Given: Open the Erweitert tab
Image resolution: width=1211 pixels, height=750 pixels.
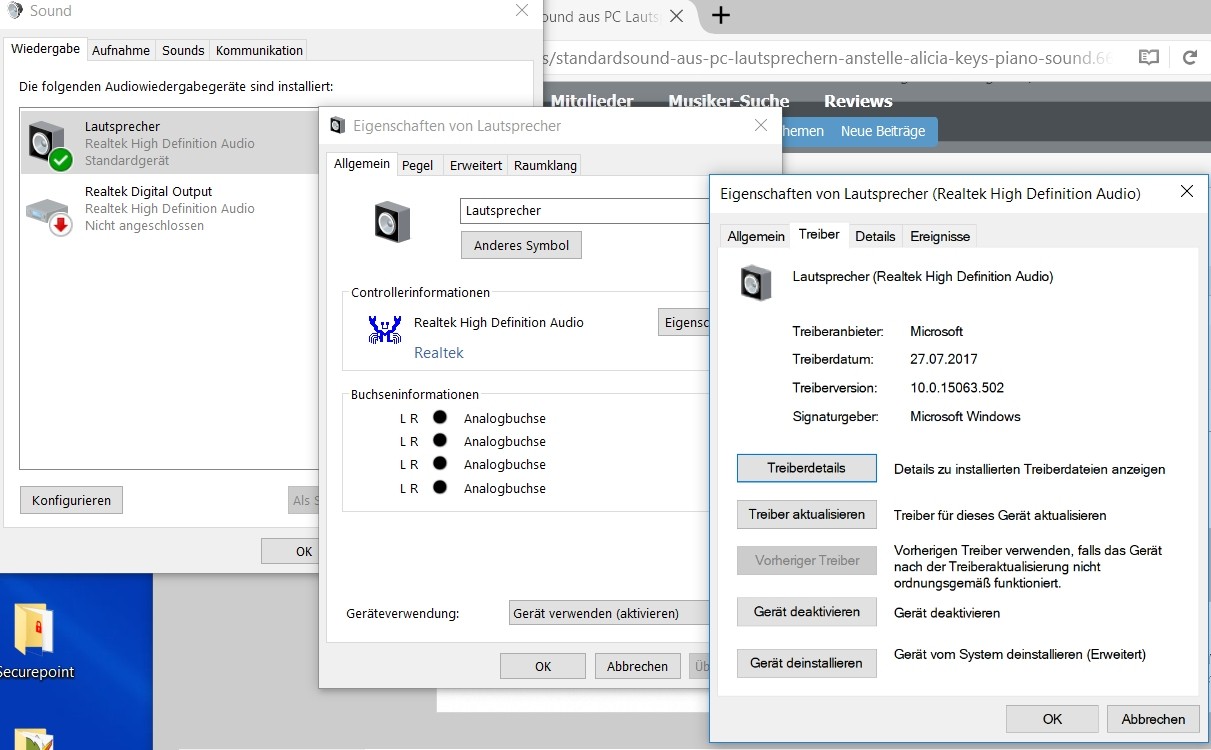Looking at the screenshot, I should [x=476, y=165].
